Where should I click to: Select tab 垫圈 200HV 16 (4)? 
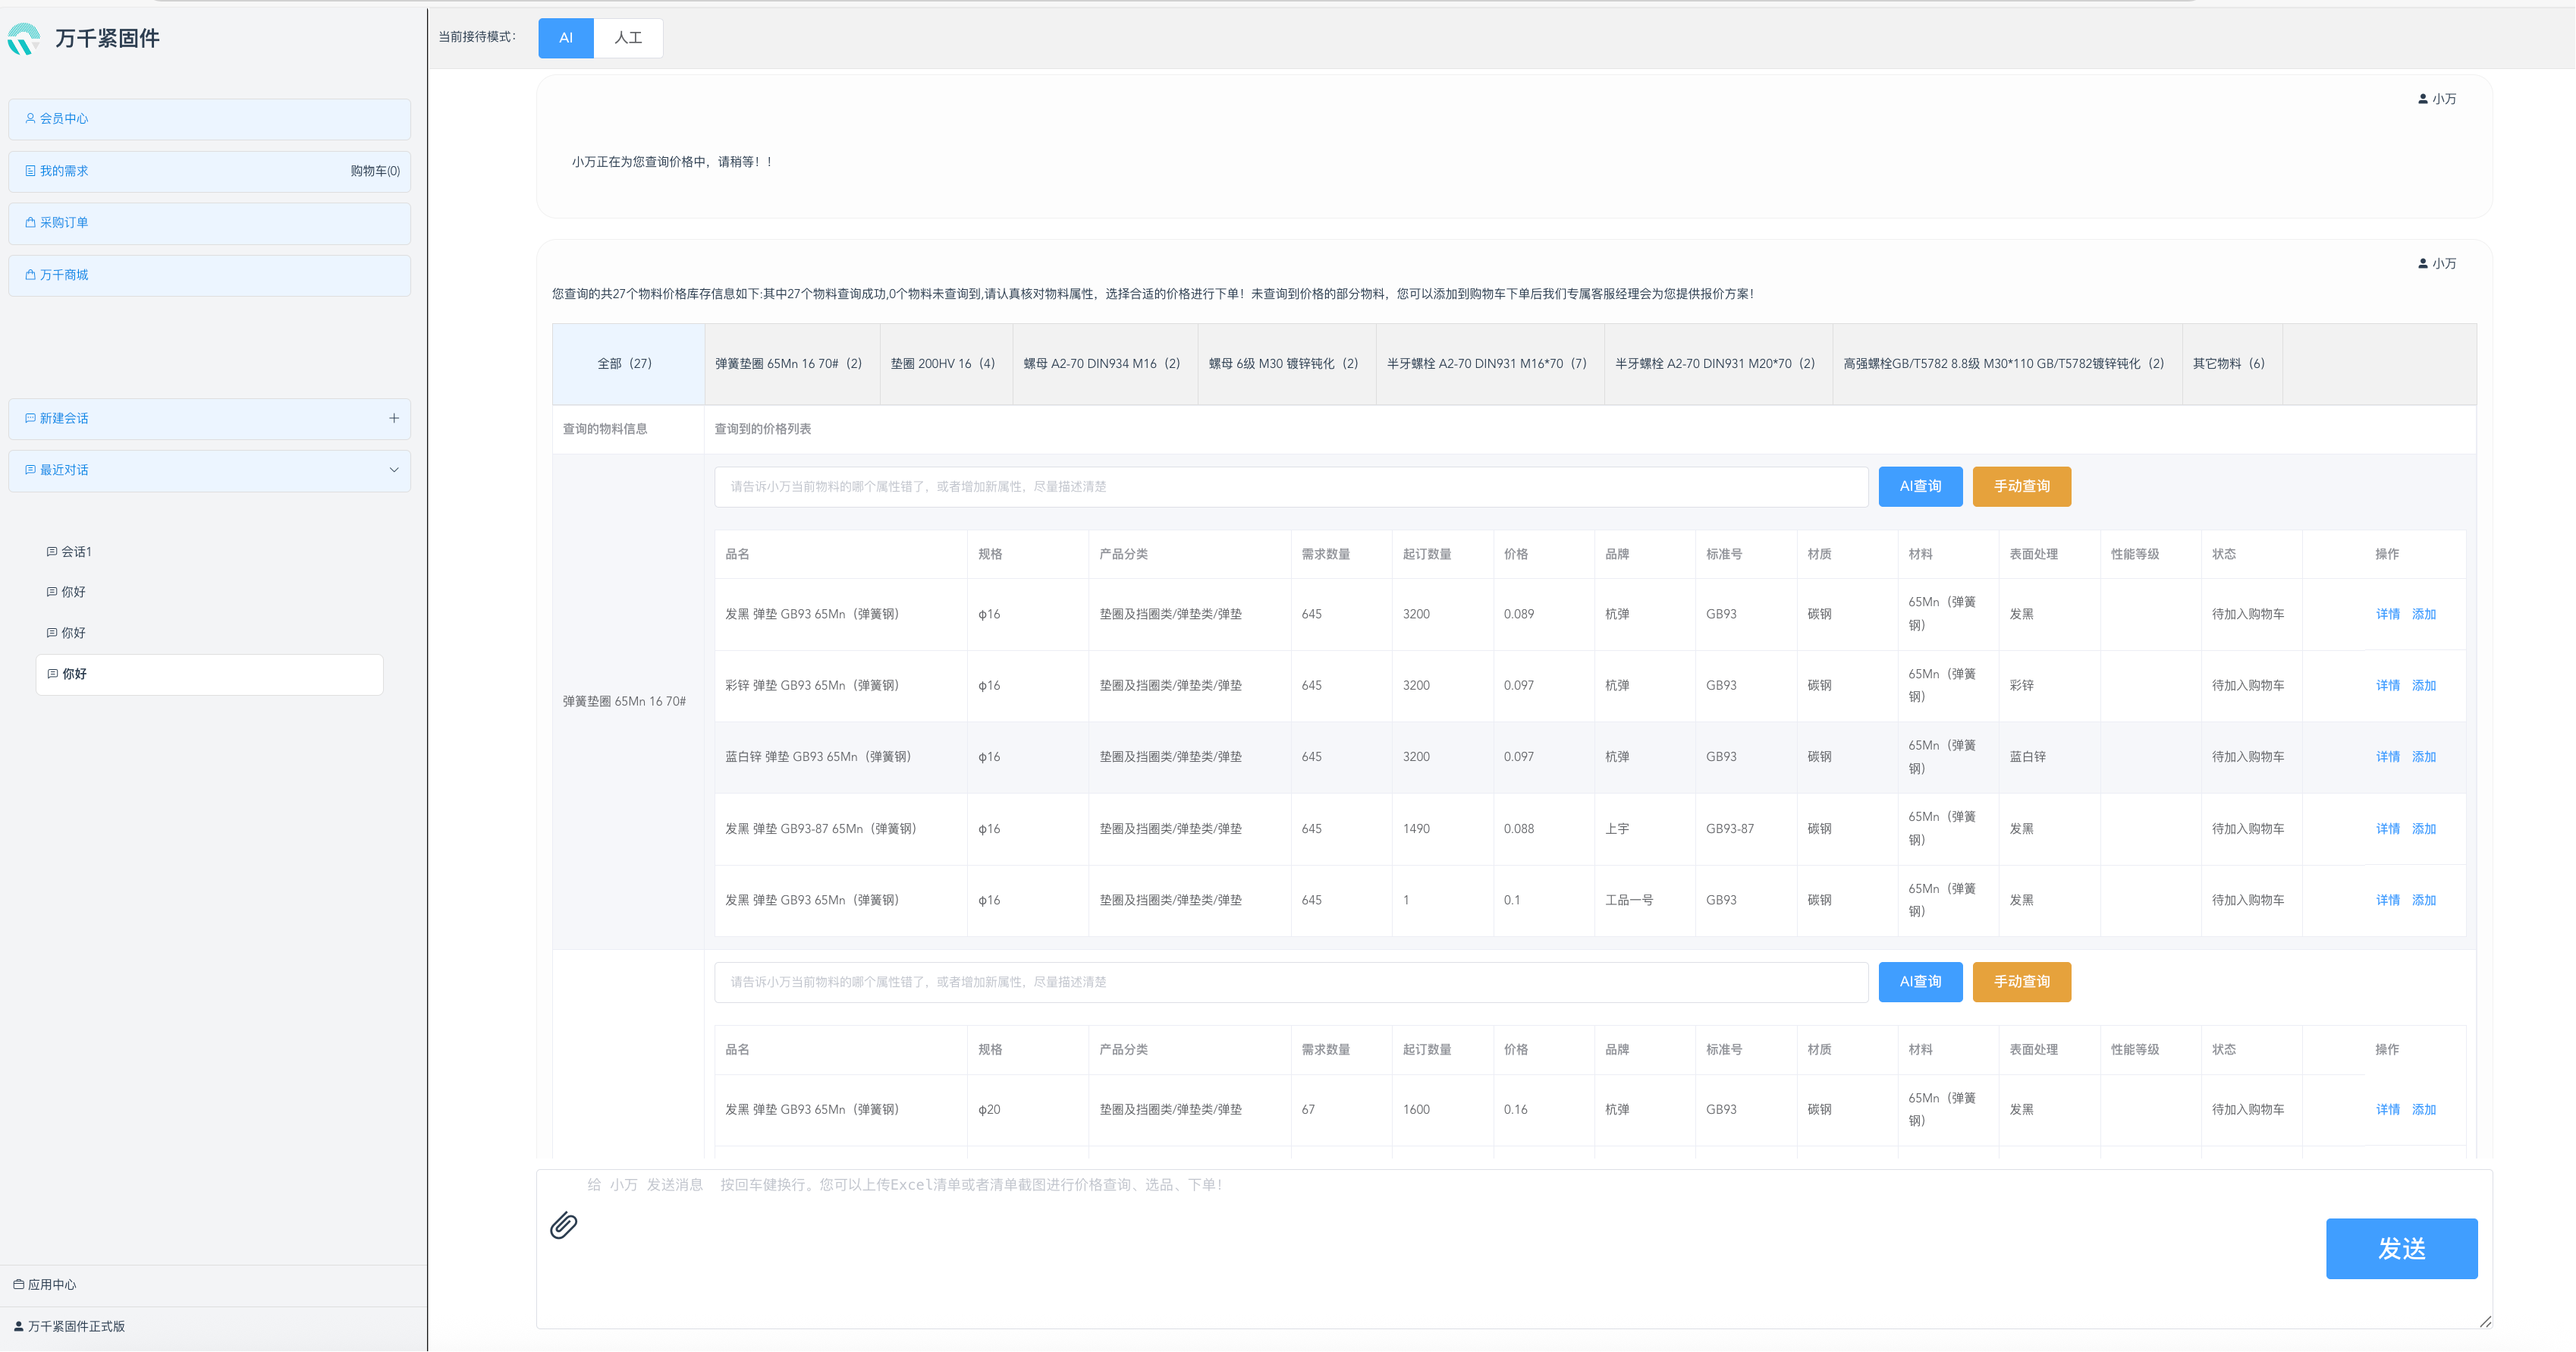(x=942, y=363)
